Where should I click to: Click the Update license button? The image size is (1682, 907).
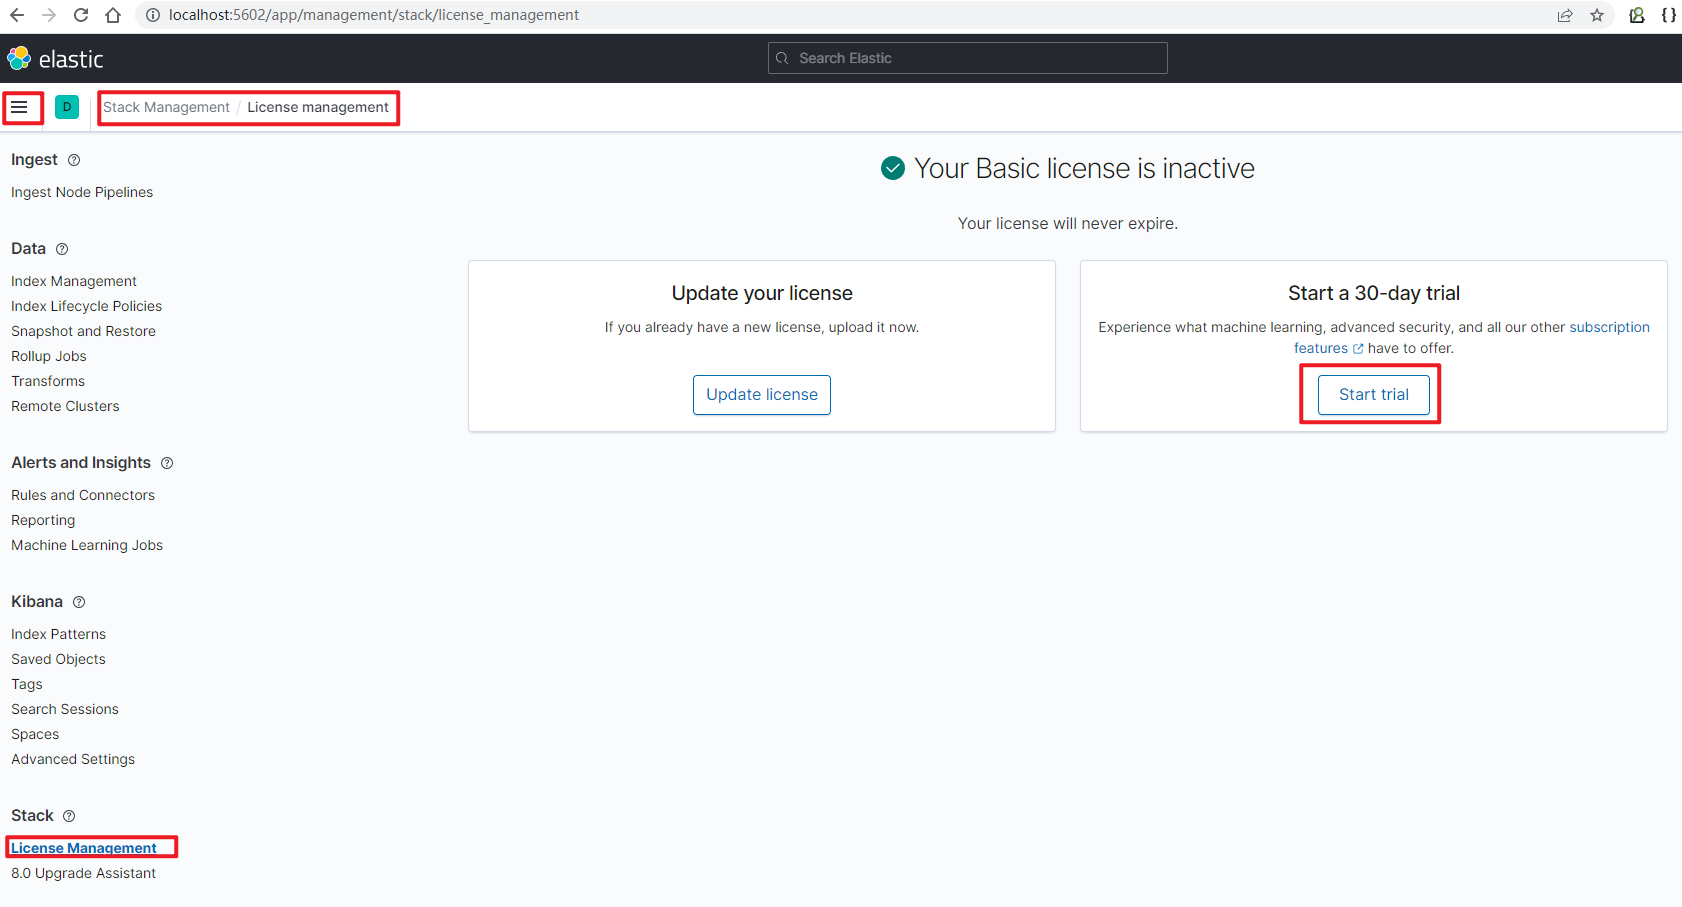pyautogui.click(x=761, y=394)
